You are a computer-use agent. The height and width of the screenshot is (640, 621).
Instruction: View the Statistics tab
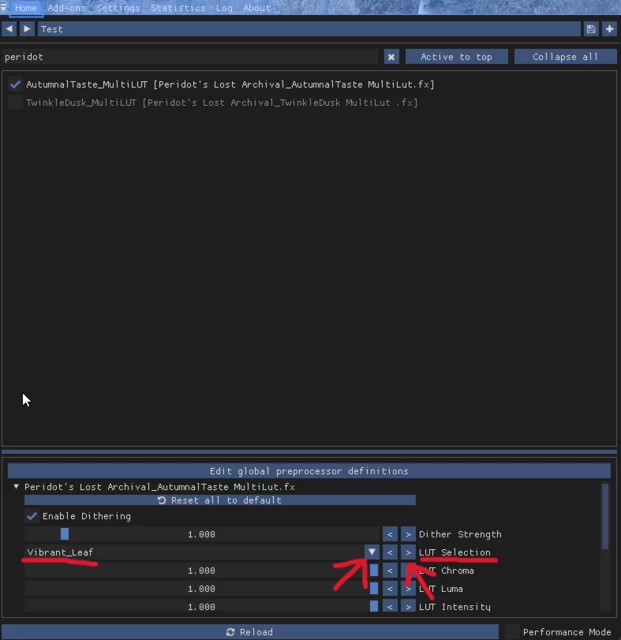point(178,8)
